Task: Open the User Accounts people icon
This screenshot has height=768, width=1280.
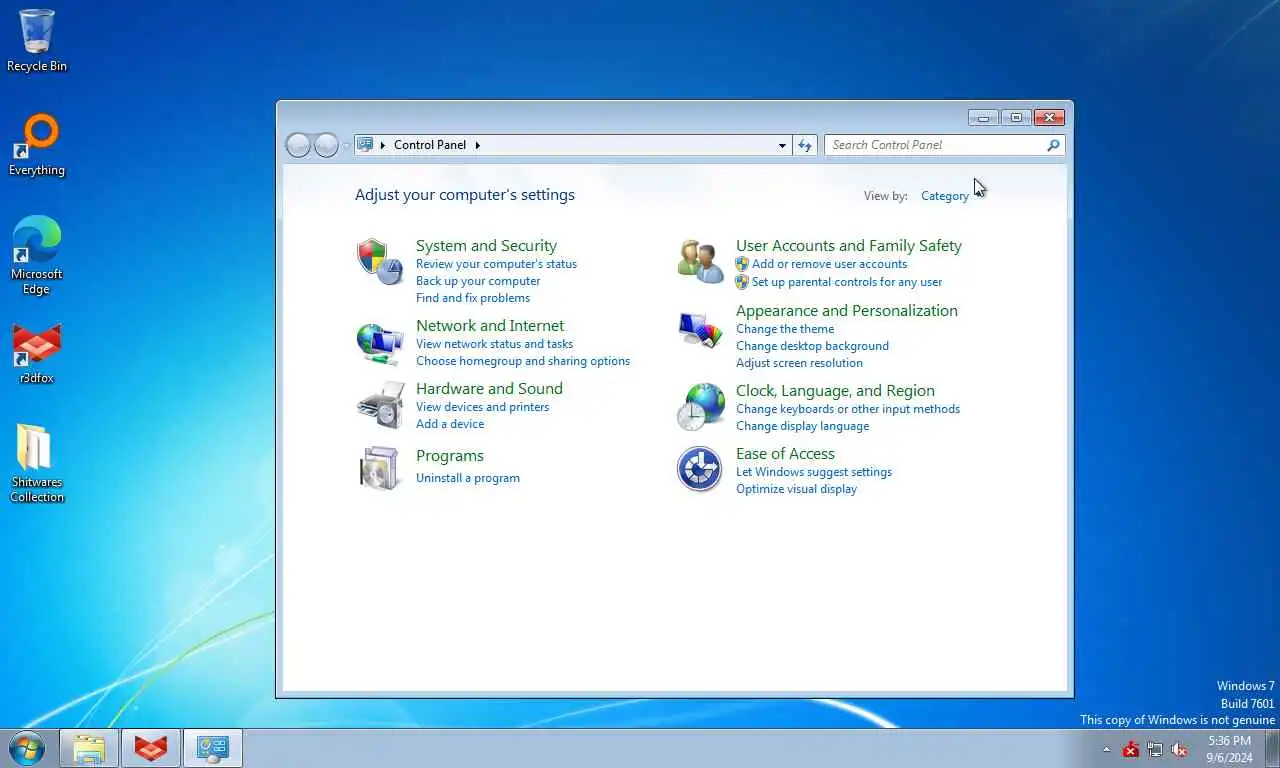Action: (700, 262)
